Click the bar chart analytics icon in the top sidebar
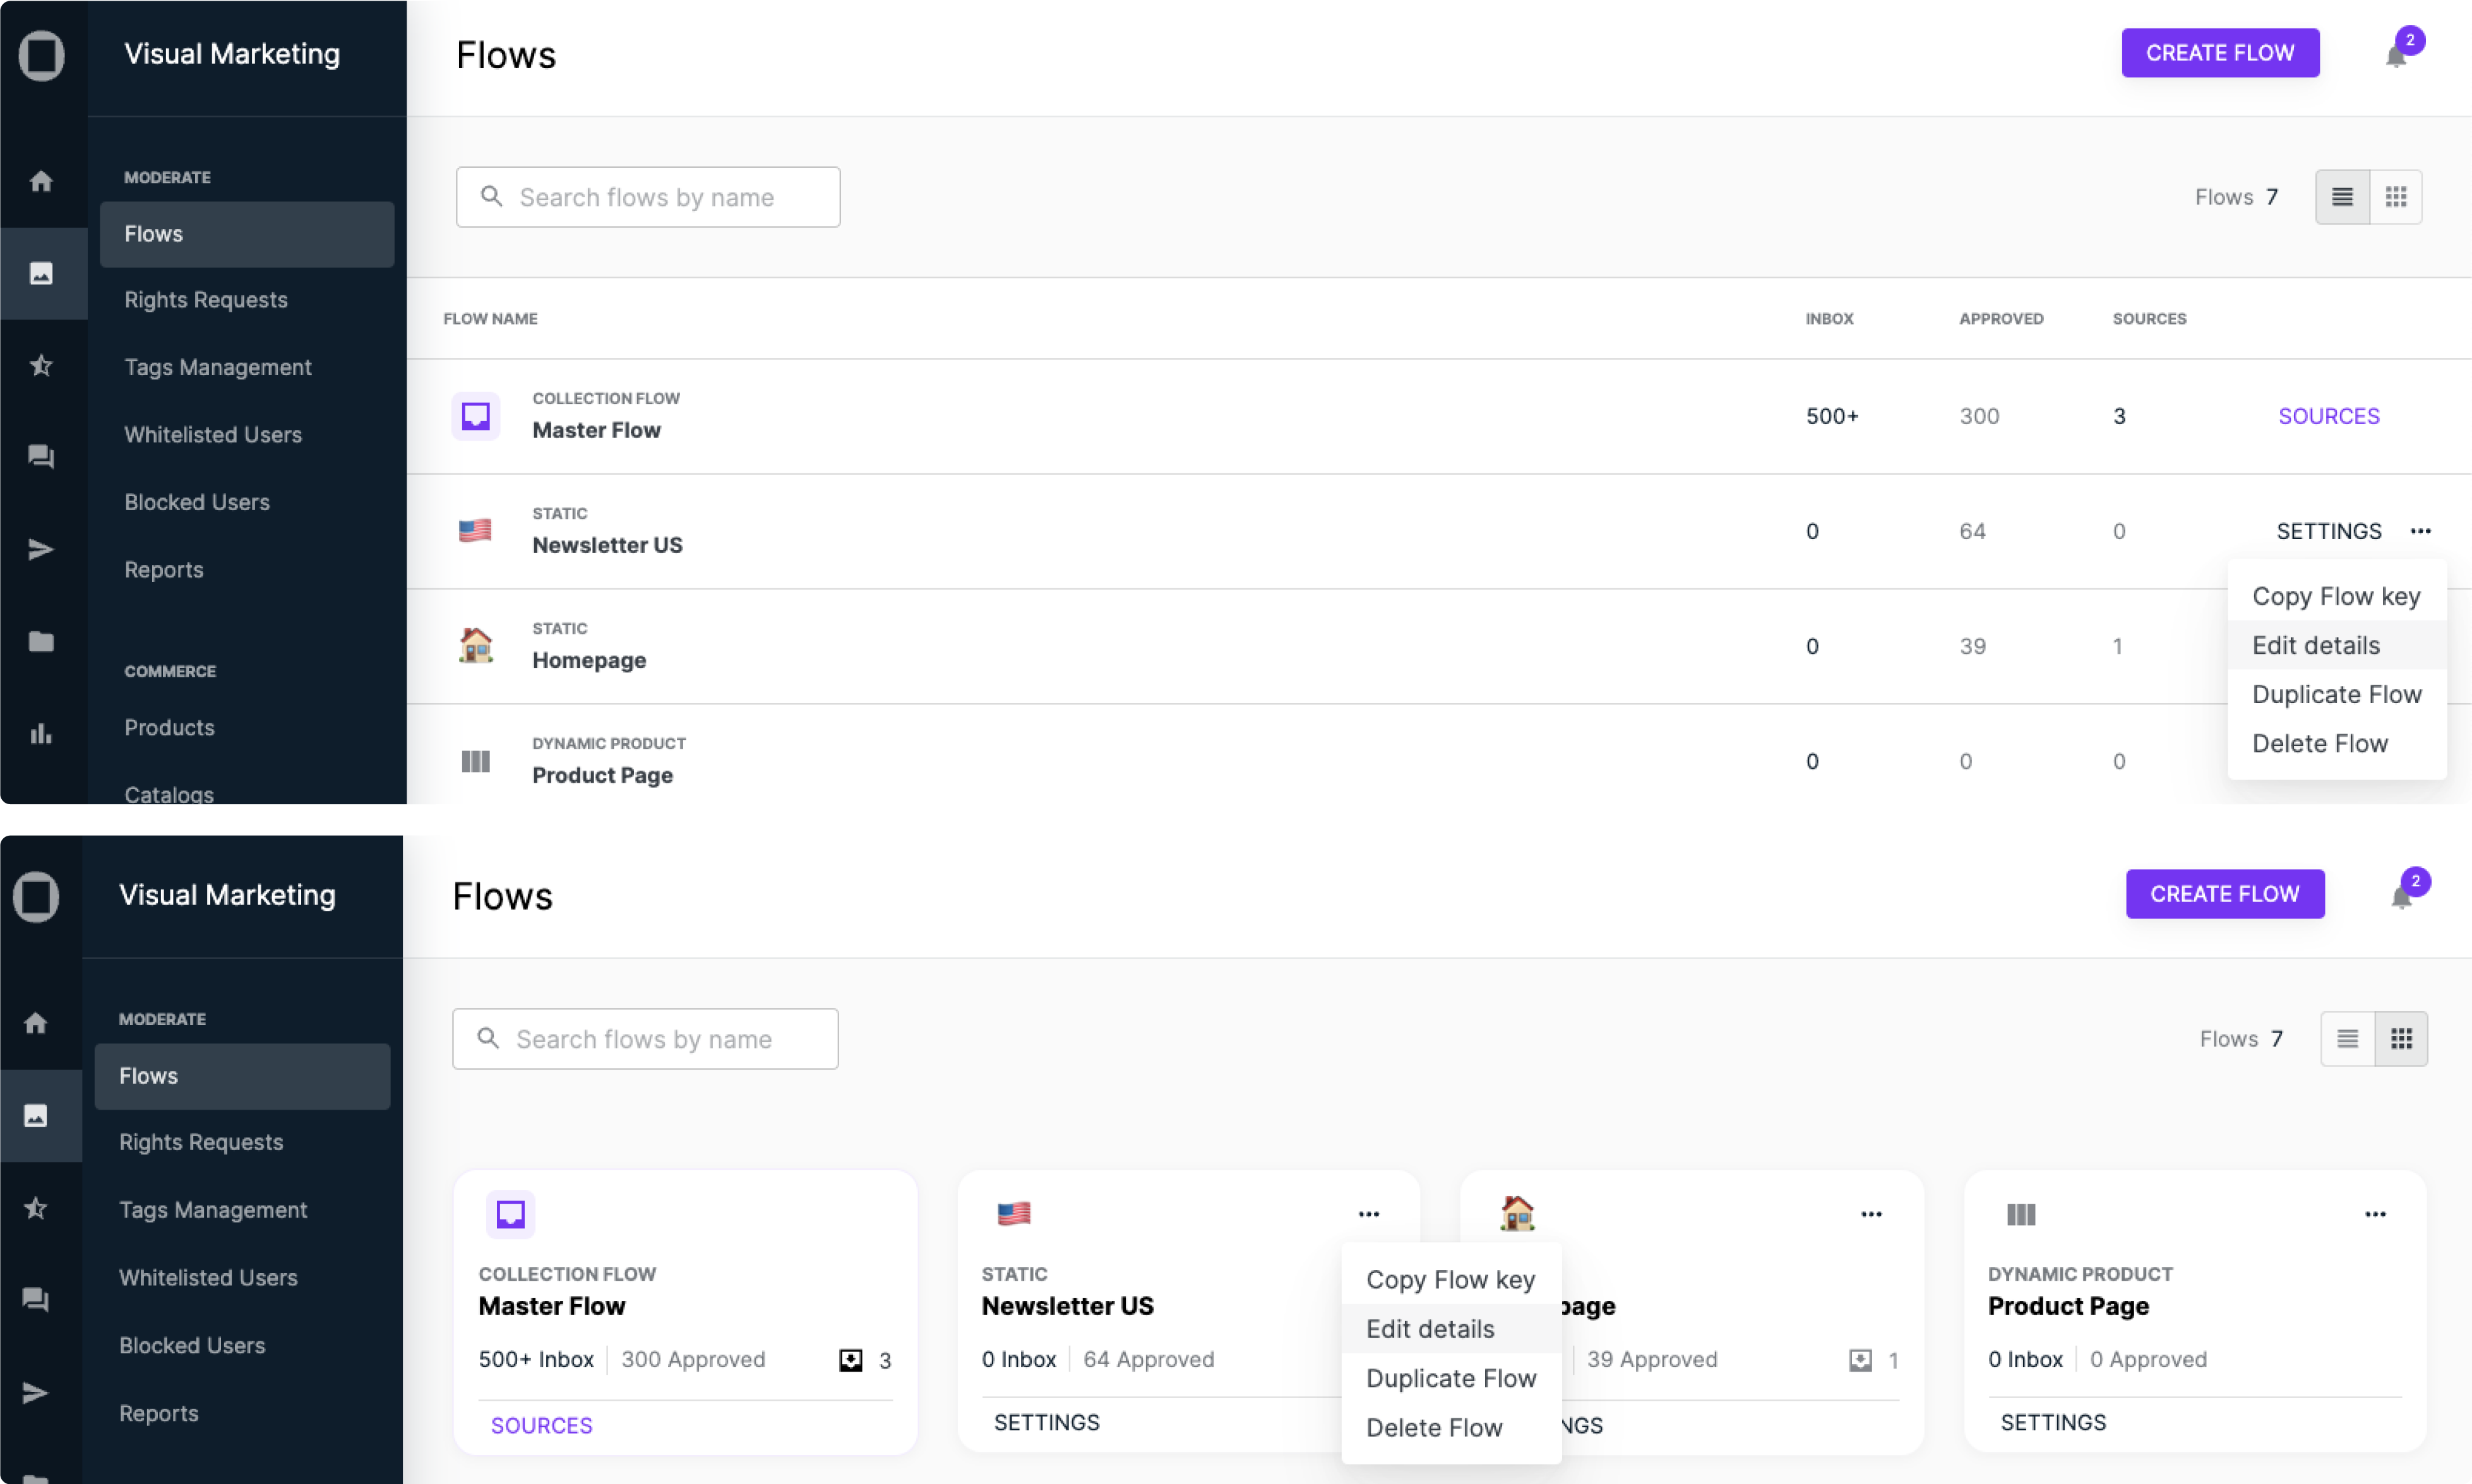 [x=41, y=734]
